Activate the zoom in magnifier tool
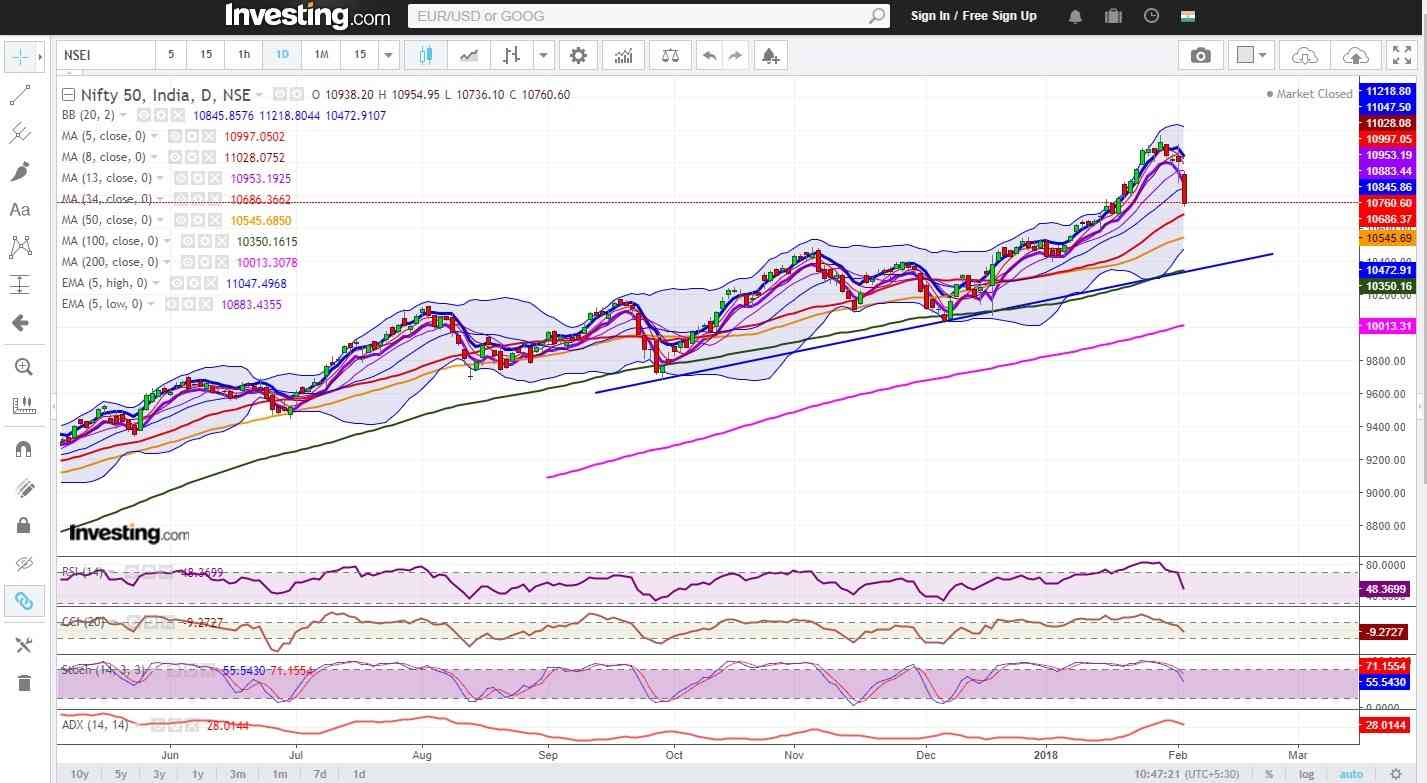1427x783 pixels. (22, 367)
